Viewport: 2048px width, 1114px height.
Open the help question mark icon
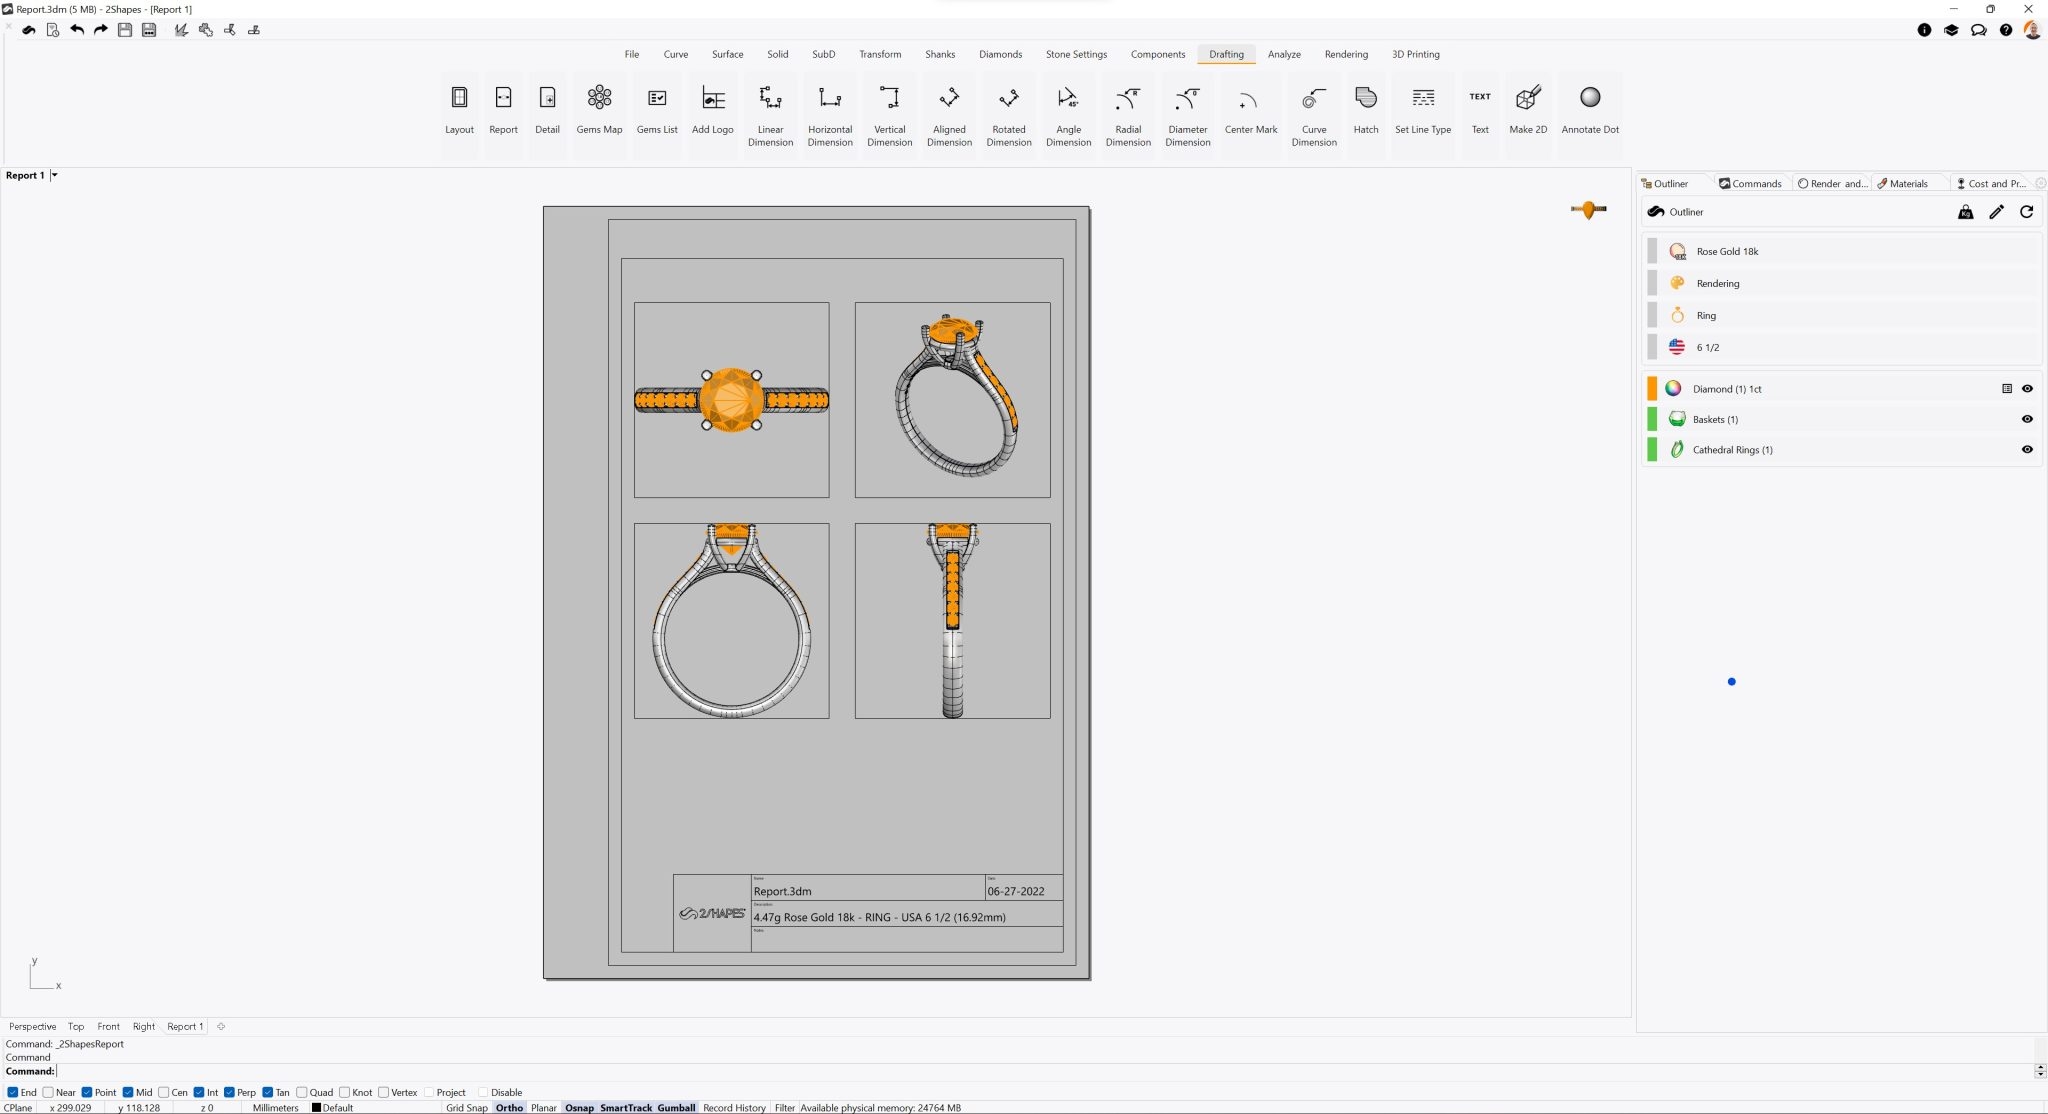pos(2006,30)
